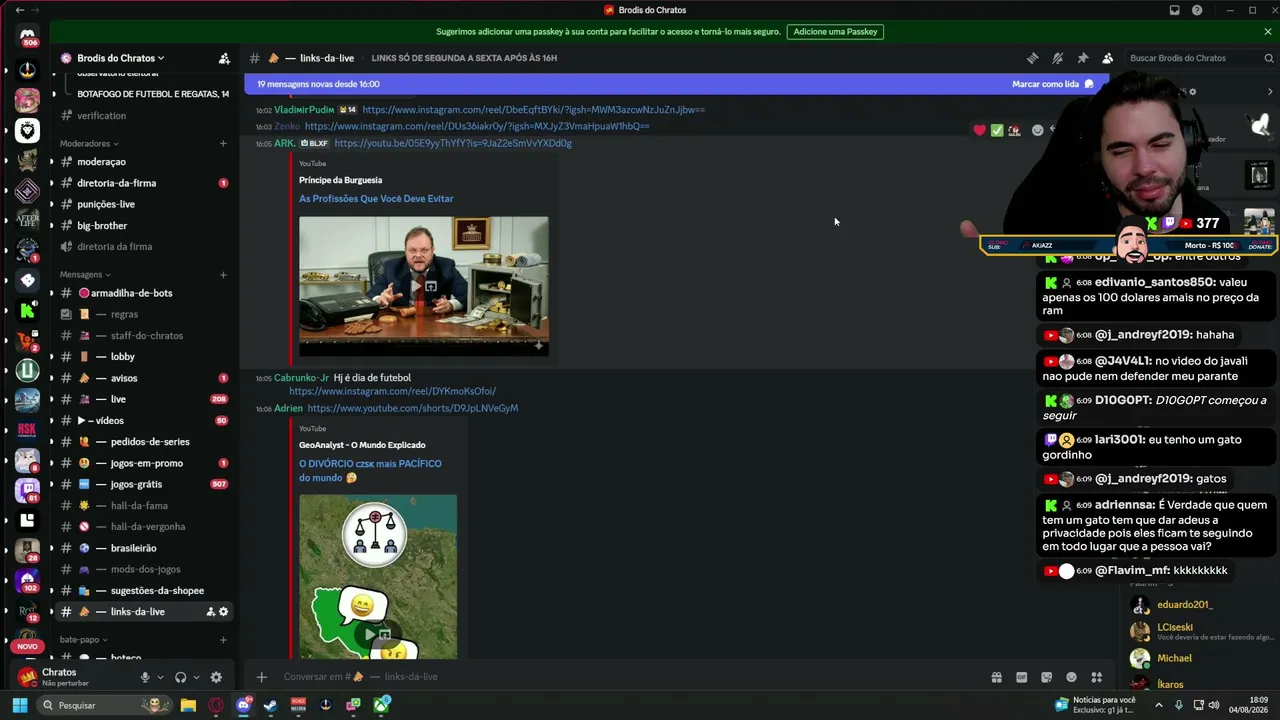Select the pedidos-de-series channel
Image resolution: width=1280 pixels, height=720 pixels.
click(144, 441)
